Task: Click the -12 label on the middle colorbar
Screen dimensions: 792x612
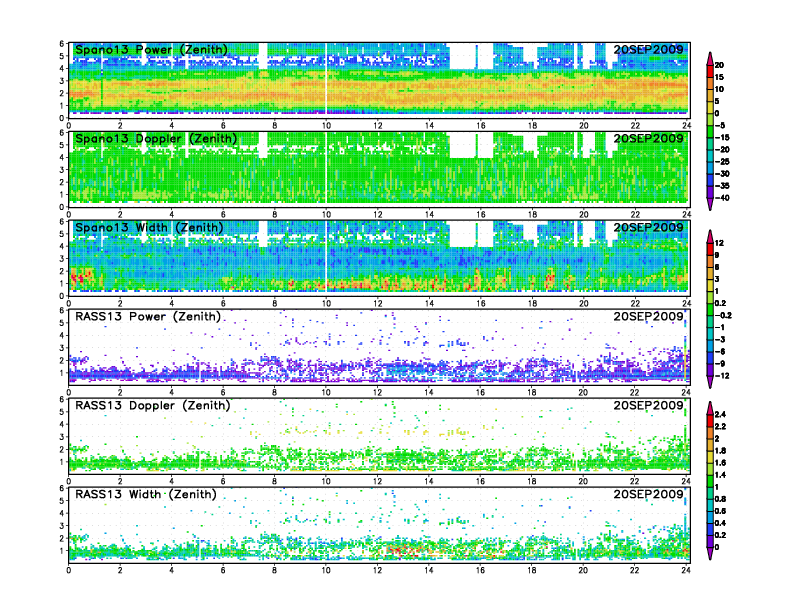Action: point(722,376)
